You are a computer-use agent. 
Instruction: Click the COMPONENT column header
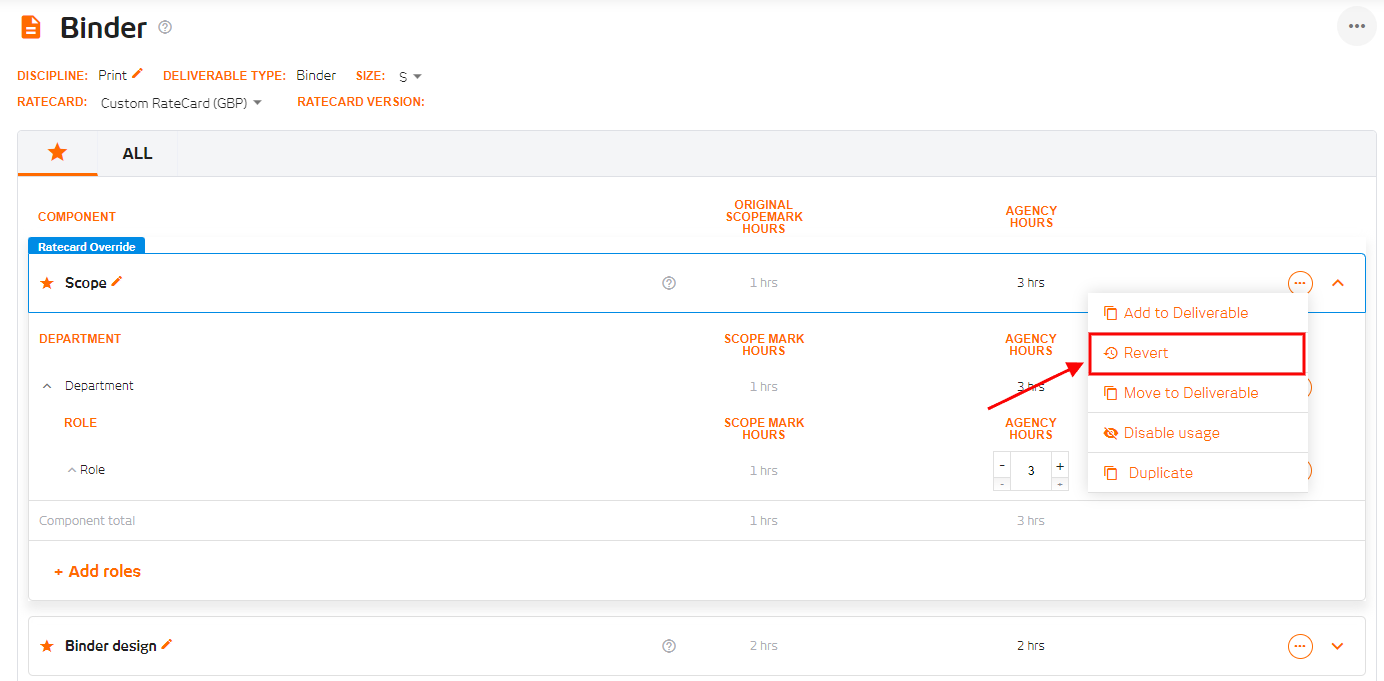(77, 217)
